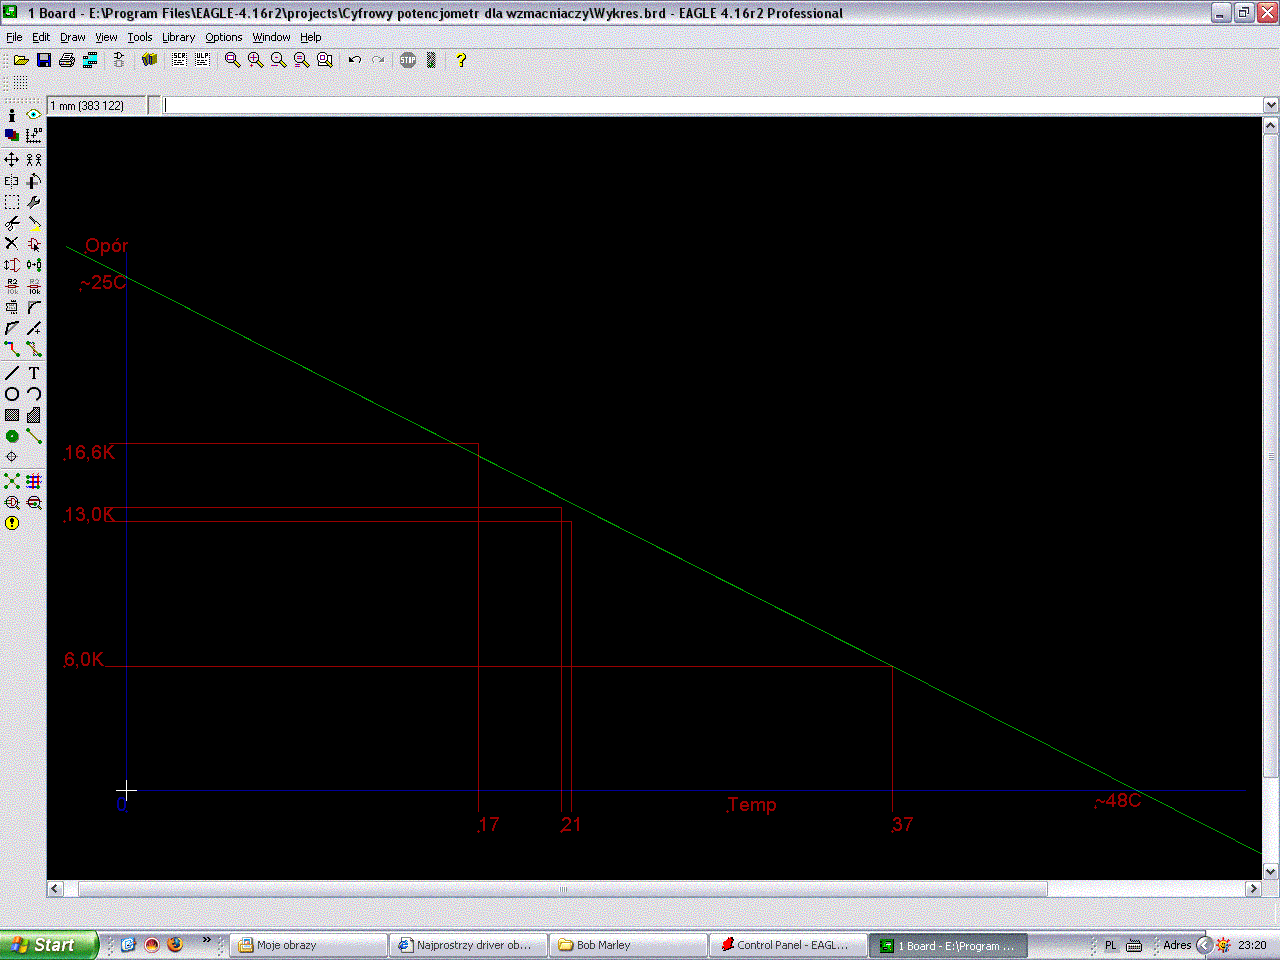Open the File menu
This screenshot has width=1280, height=960.
point(14,37)
